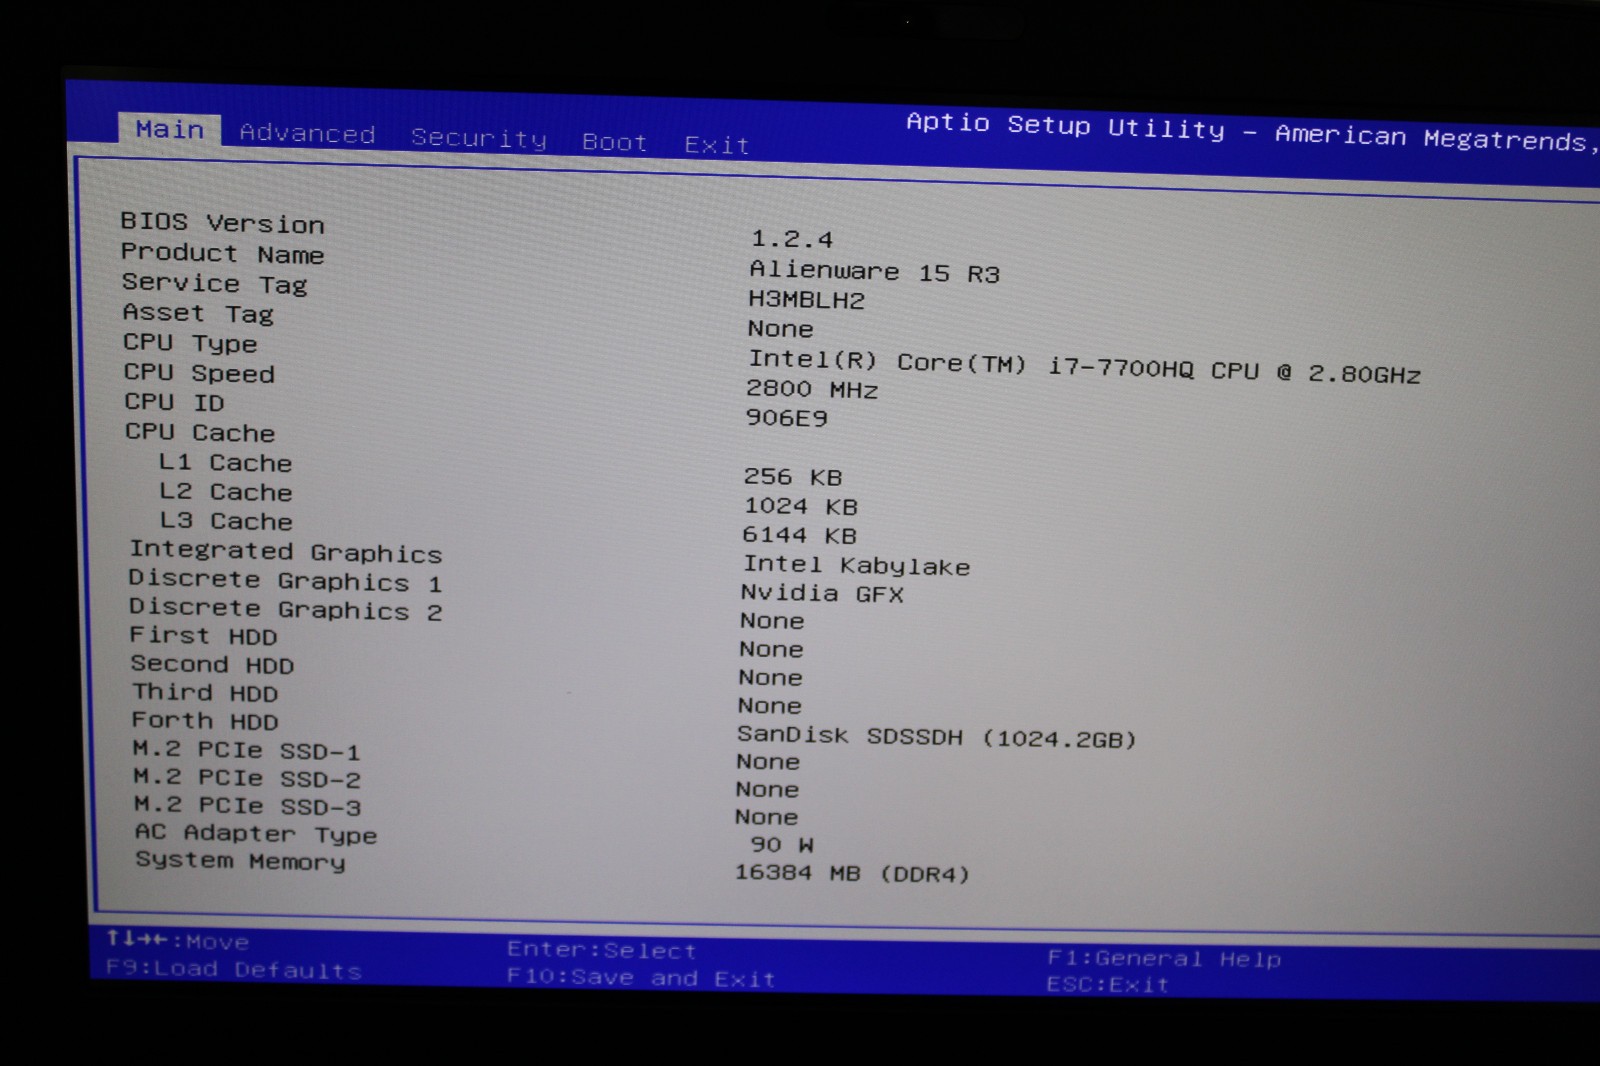Click the CPU Cache heading

coord(199,432)
